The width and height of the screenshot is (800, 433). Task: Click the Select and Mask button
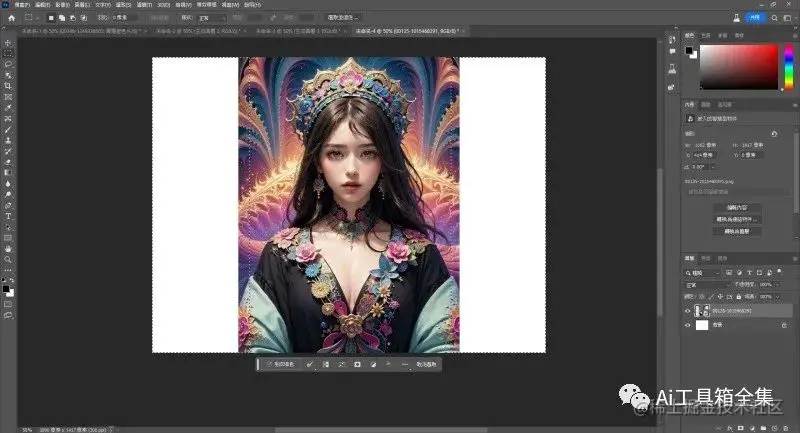pyautogui.click(x=342, y=18)
